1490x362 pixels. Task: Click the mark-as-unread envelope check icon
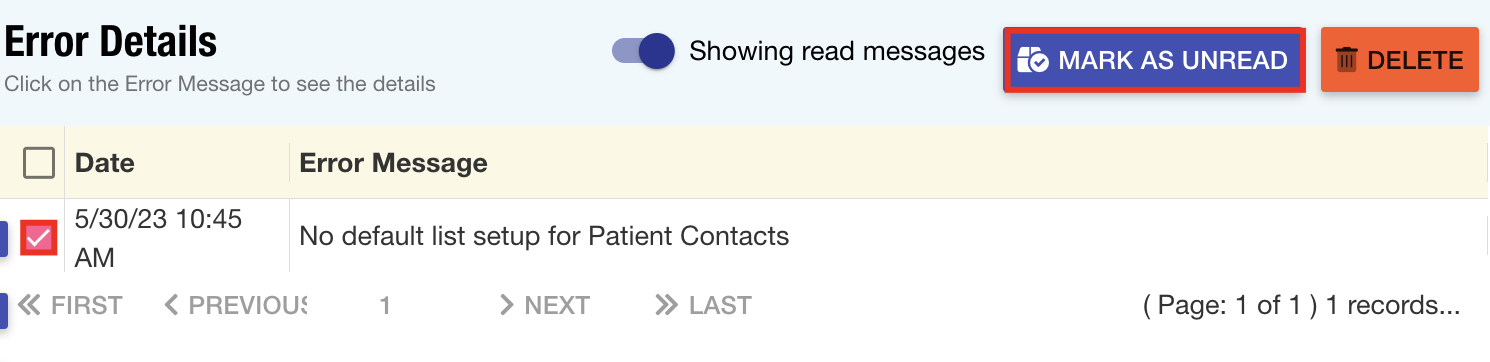[x=1032, y=60]
